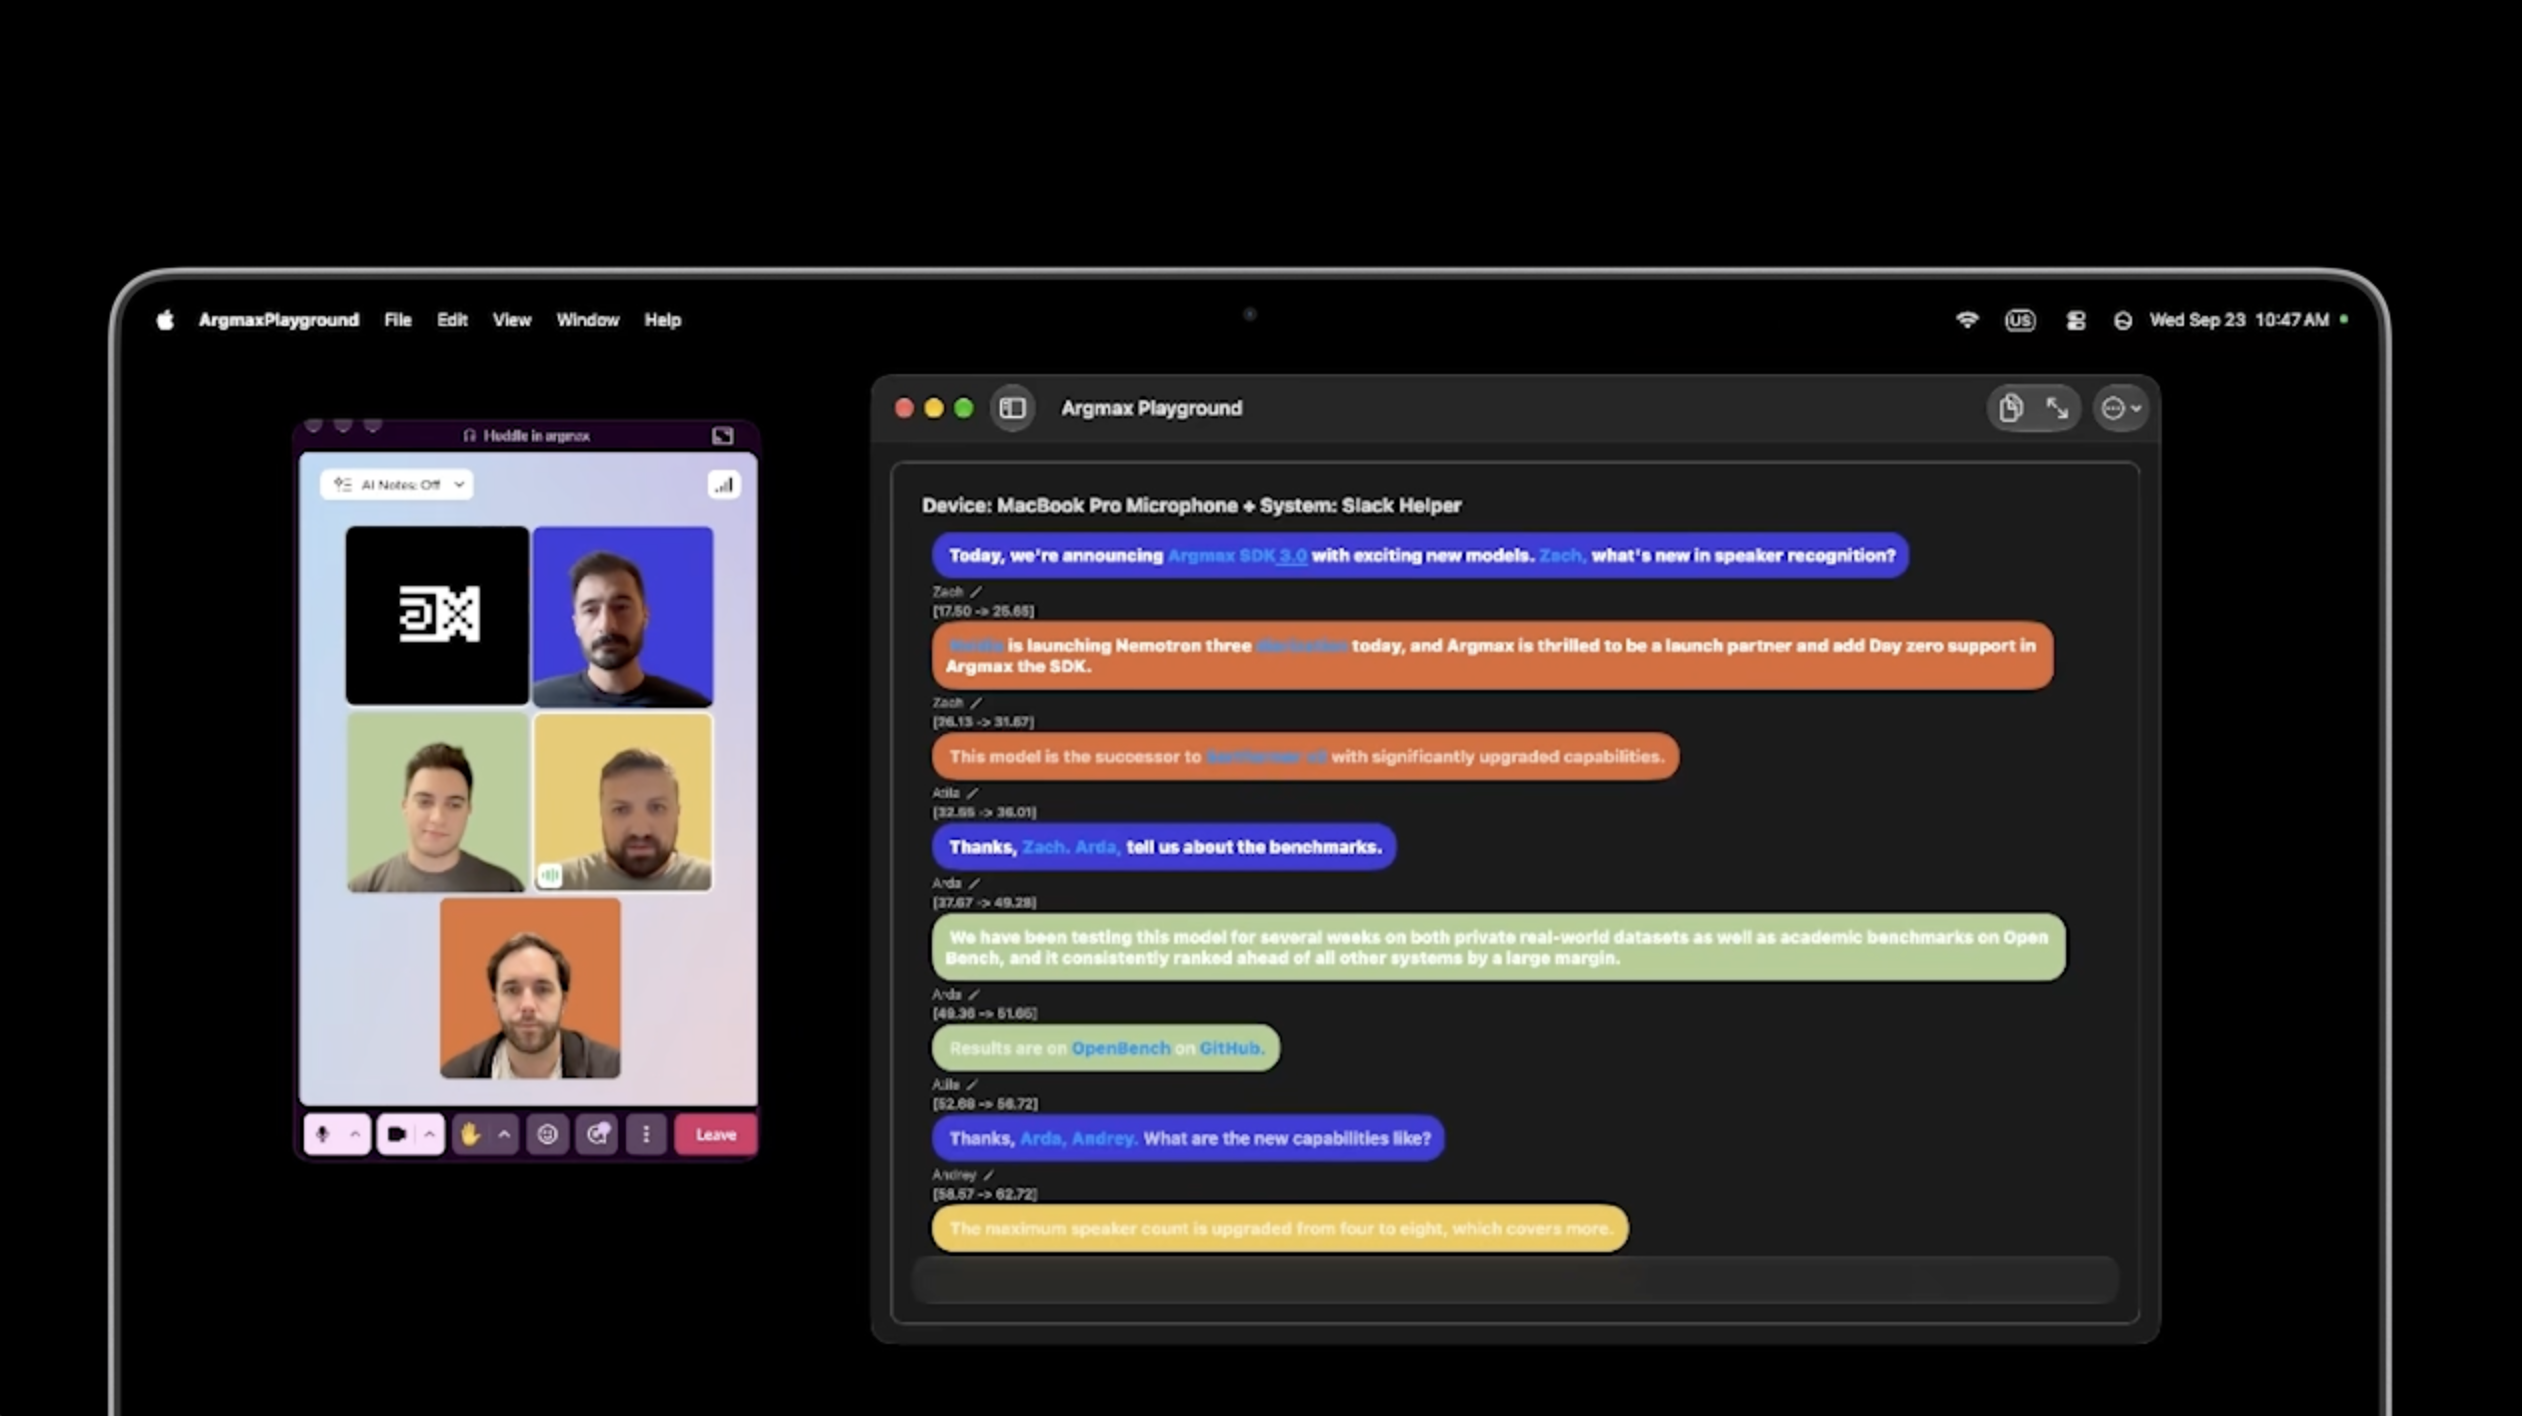Open the File menu
Viewport: 2522px width, 1416px height.
point(398,320)
